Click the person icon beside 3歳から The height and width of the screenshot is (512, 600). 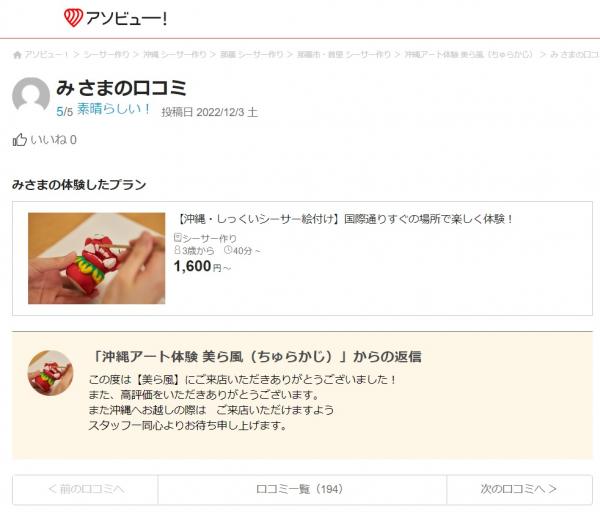click(x=177, y=250)
